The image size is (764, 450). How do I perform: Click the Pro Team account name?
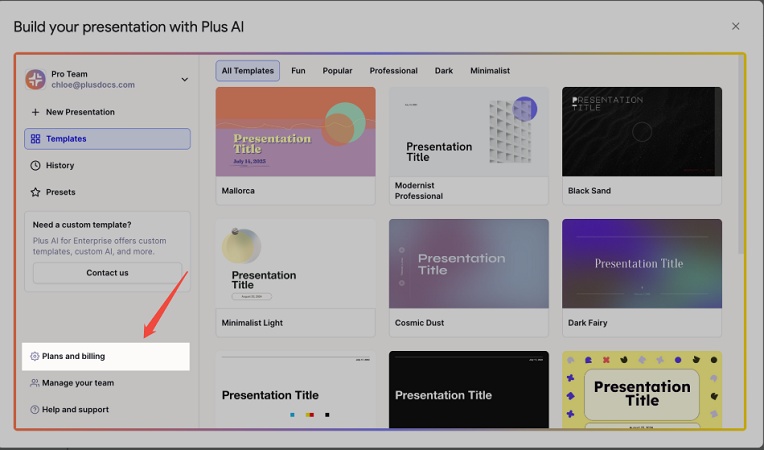click(69, 74)
